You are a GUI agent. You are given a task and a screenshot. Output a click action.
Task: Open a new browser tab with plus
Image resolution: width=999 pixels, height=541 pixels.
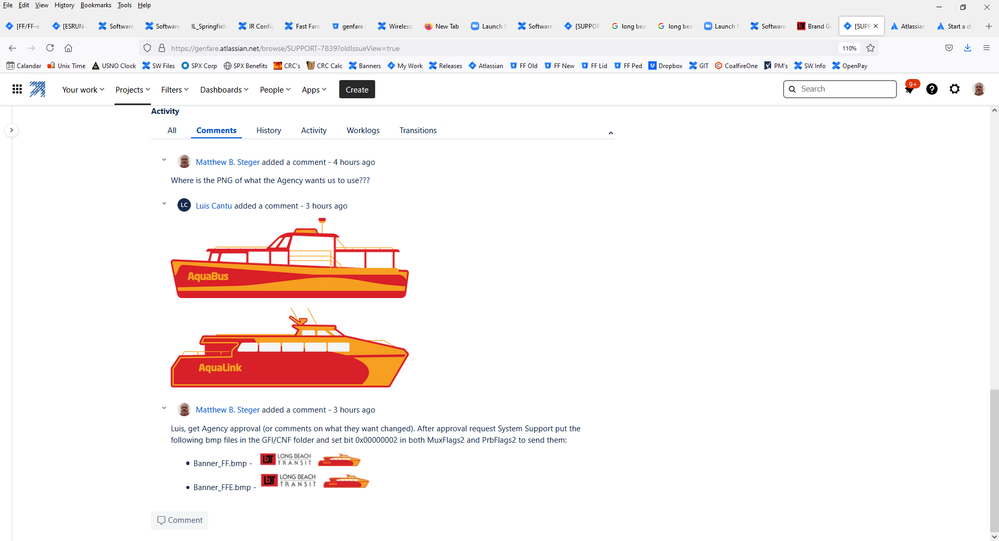988,26
